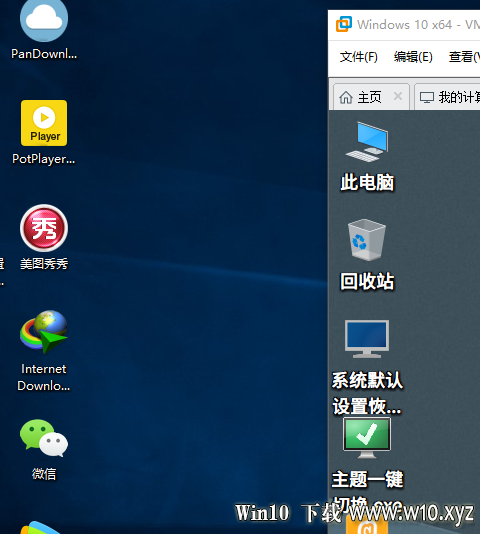The height and width of the screenshot is (534, 480).
Task: Open the 编辑(E) menu in VMware
Action: [413, 57]
